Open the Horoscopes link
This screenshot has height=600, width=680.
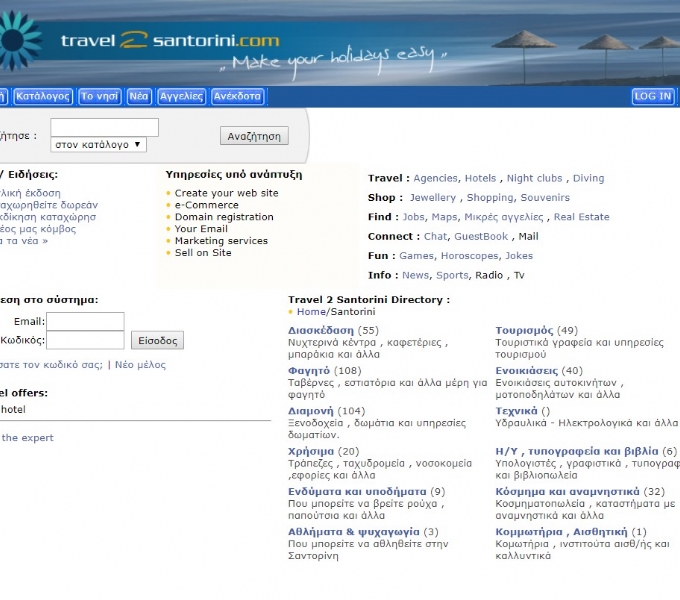470,256
